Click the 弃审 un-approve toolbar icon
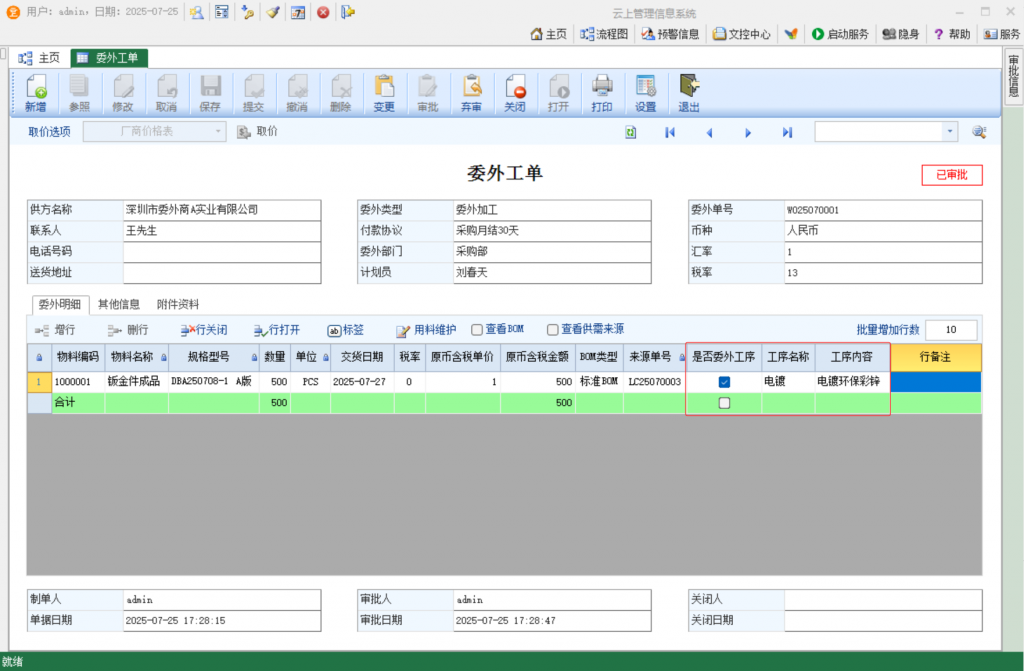This screenshot has width=1024, height=671. (471, 93)
